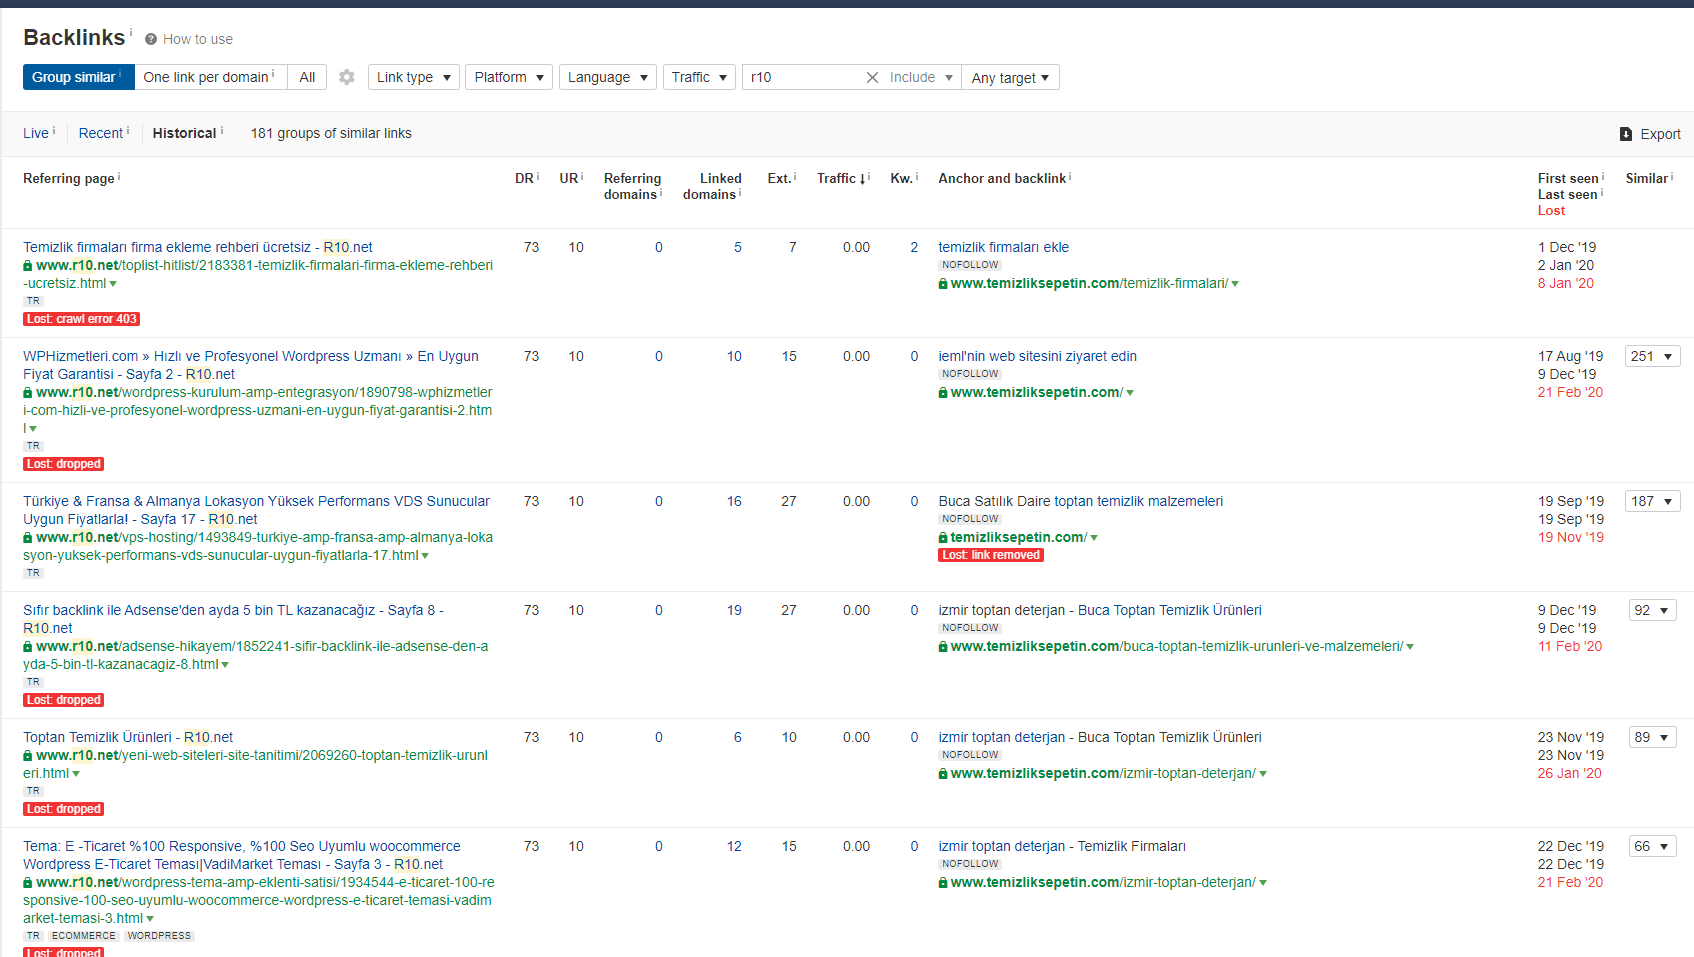The width and height of the screenshot is (1694, 957).
Task: Switch to the Live tab
Action: [x=36, y=133]
